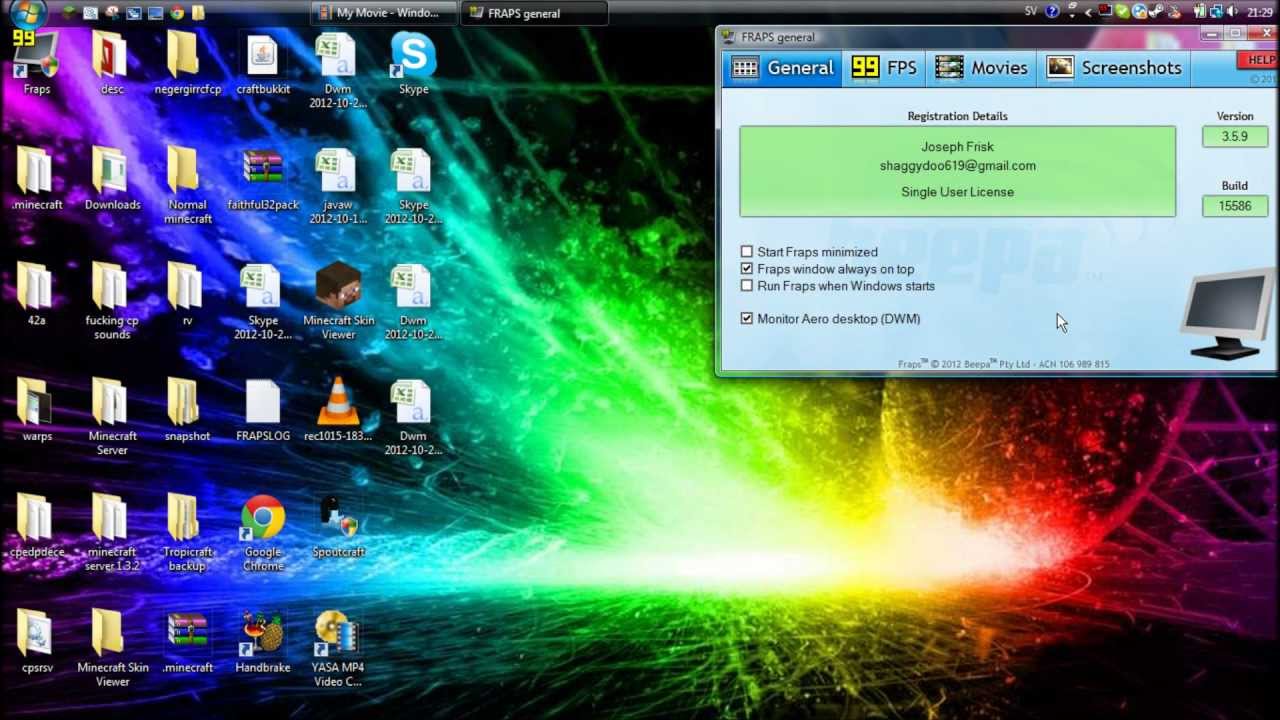The height and width of the screenshot is (720, 1280).
Task: Open the Minecraft Server folder
Action: [x=112, y=416]
